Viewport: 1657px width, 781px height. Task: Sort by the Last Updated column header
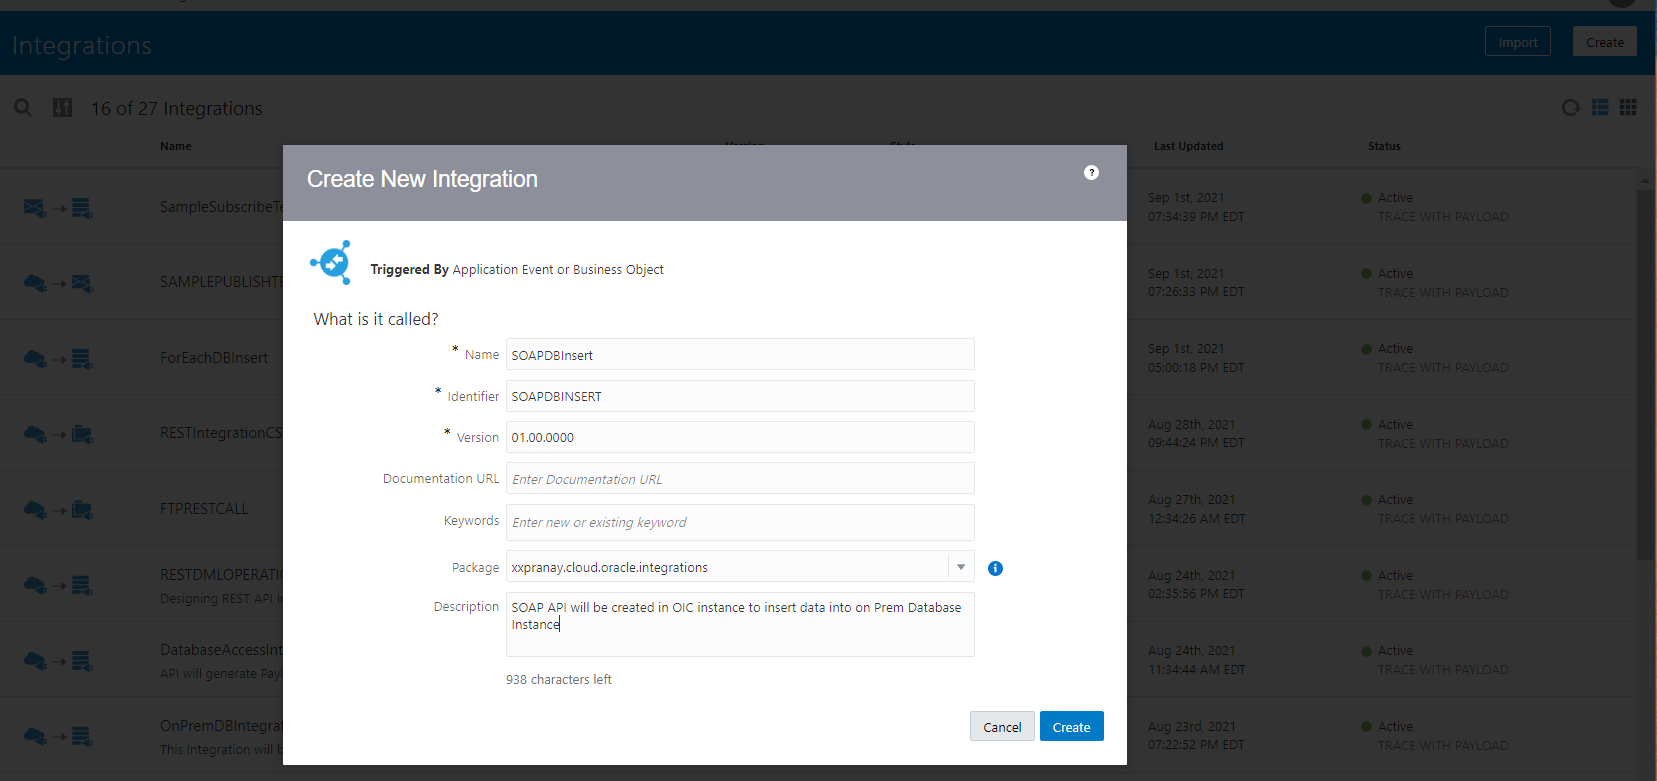pos(1188,146)
